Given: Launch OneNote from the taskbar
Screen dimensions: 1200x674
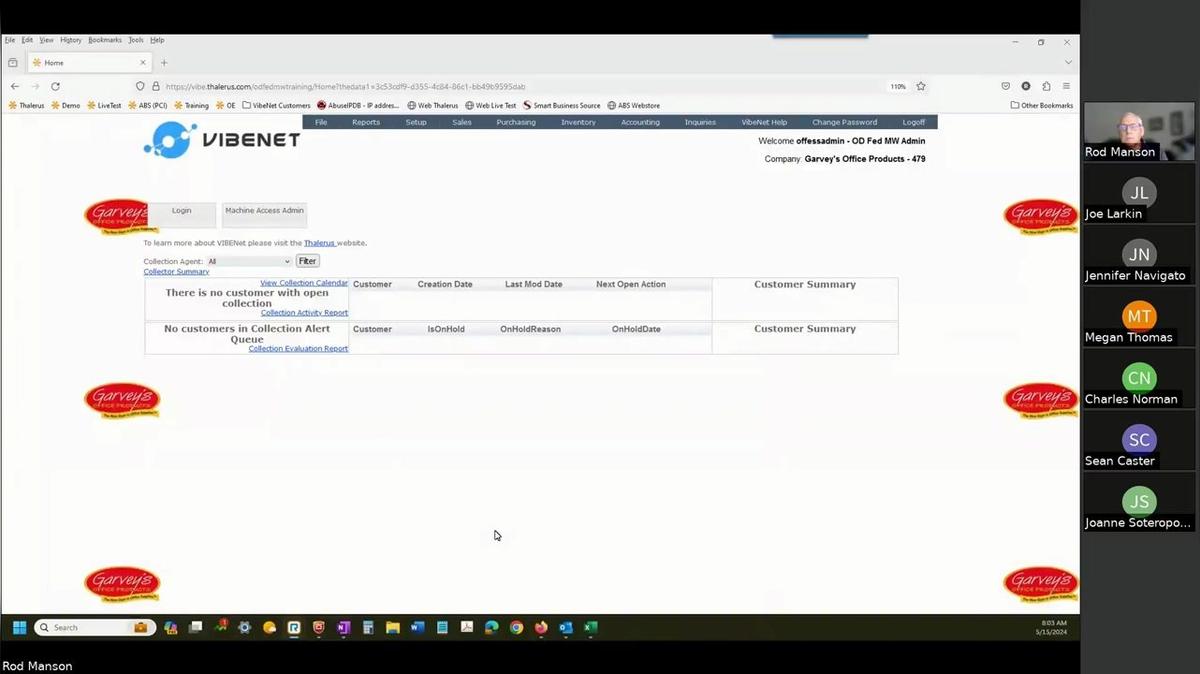Looking at the screenshot, I should pos(343,628).
